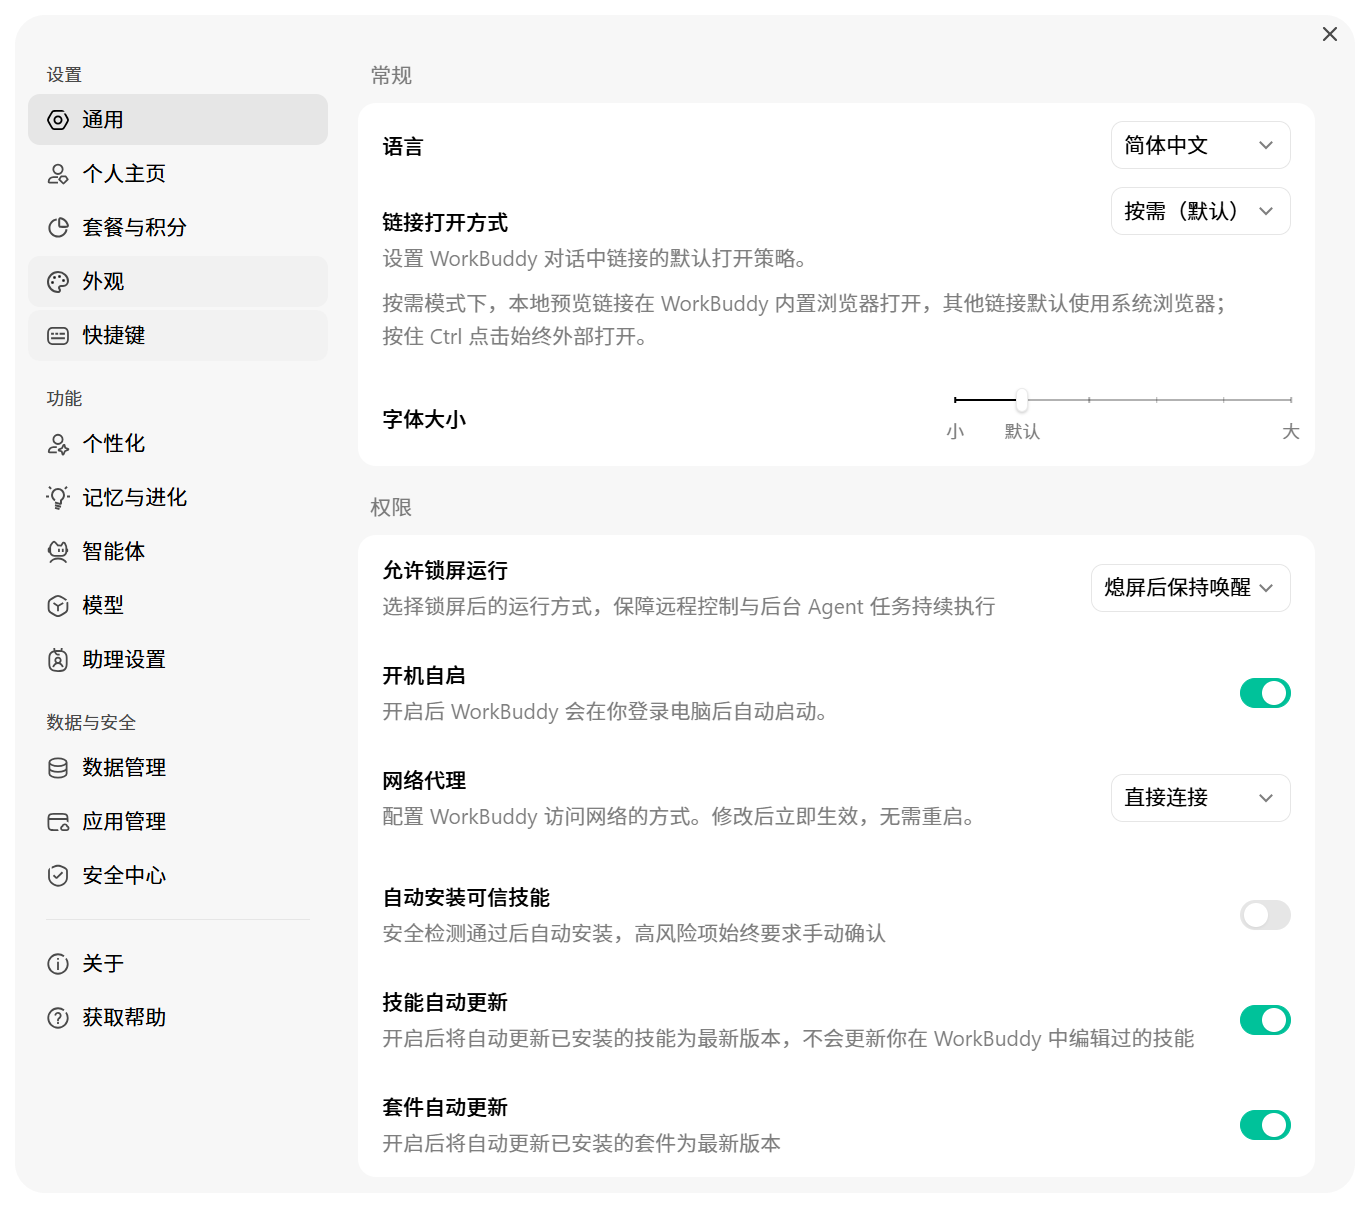The height and width of the screenshot is (1208, 1370).
Task: Click the 默认 label under font slider
Action: pos(1022,432)
